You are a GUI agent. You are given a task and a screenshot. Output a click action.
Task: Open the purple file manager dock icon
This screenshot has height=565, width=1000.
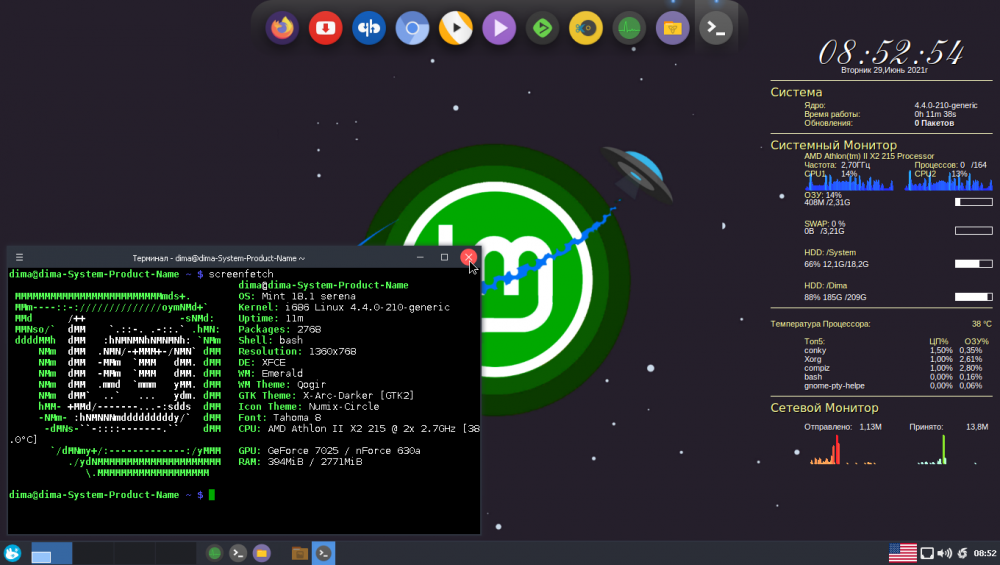[x=672, y=28]
